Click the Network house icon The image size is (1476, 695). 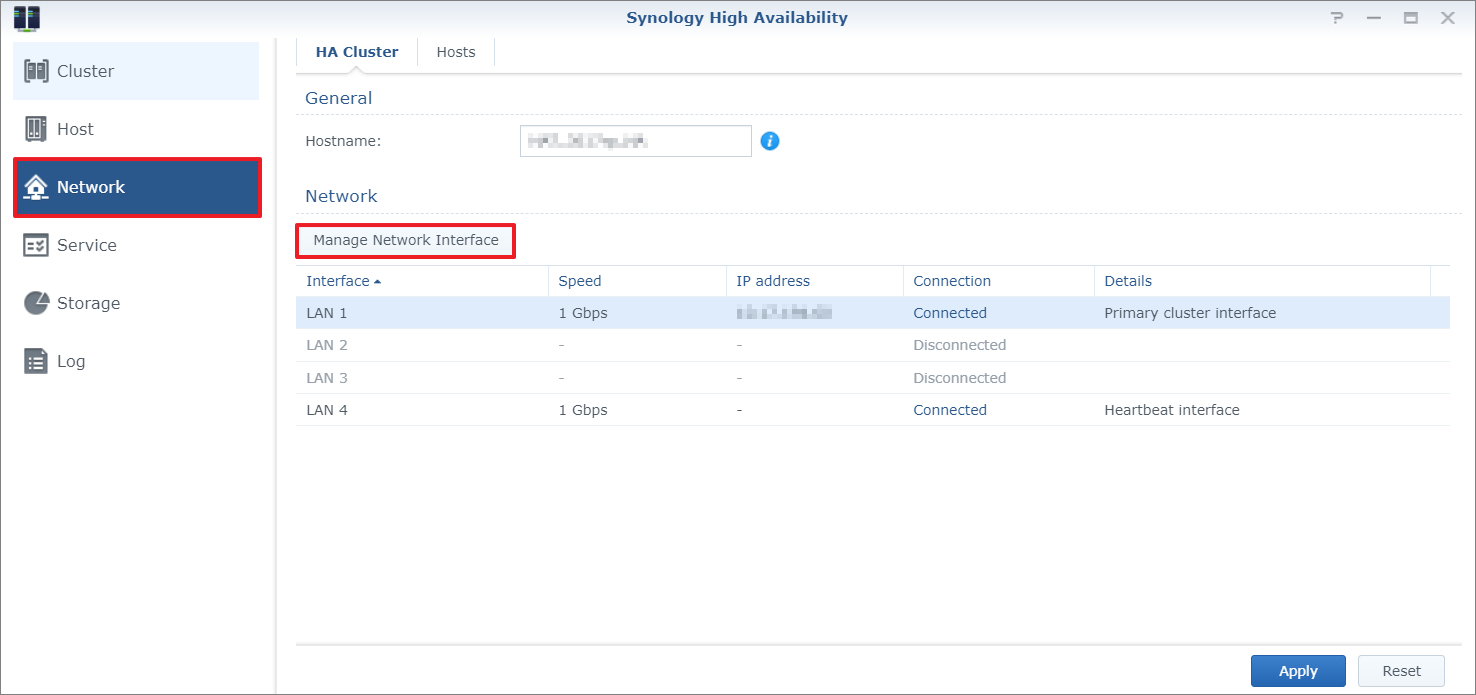36,187
